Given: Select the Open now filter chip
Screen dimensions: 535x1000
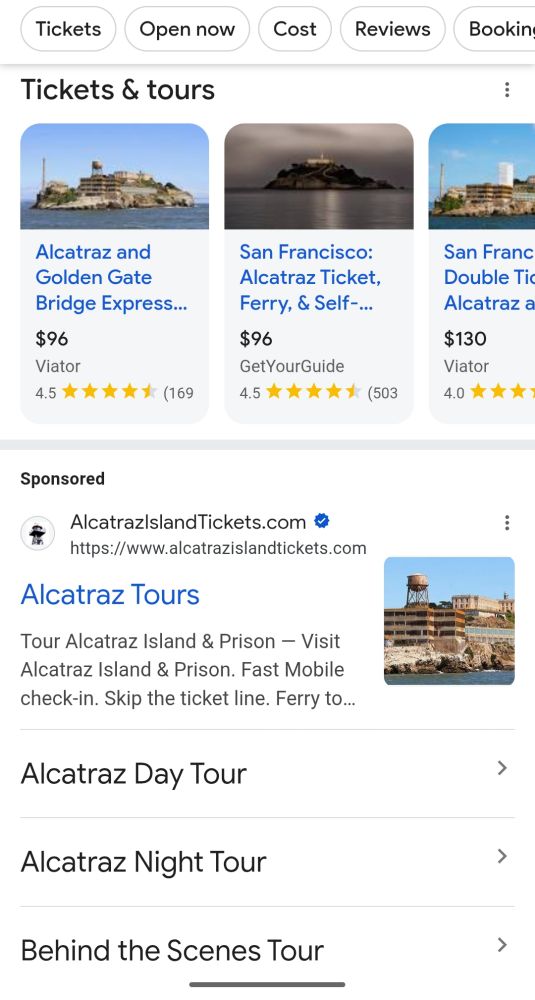Looking at the screenshot, I should pyautogui.click(x=187, y=29).
